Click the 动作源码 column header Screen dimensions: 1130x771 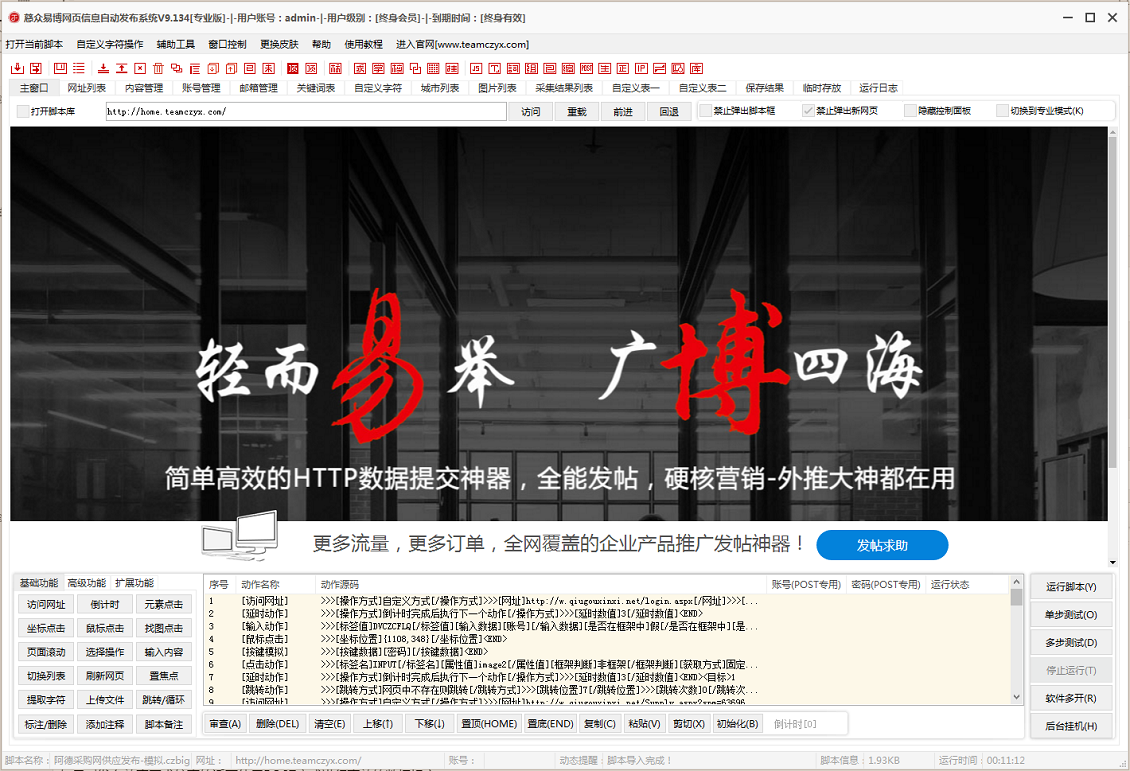coord(540,584)
